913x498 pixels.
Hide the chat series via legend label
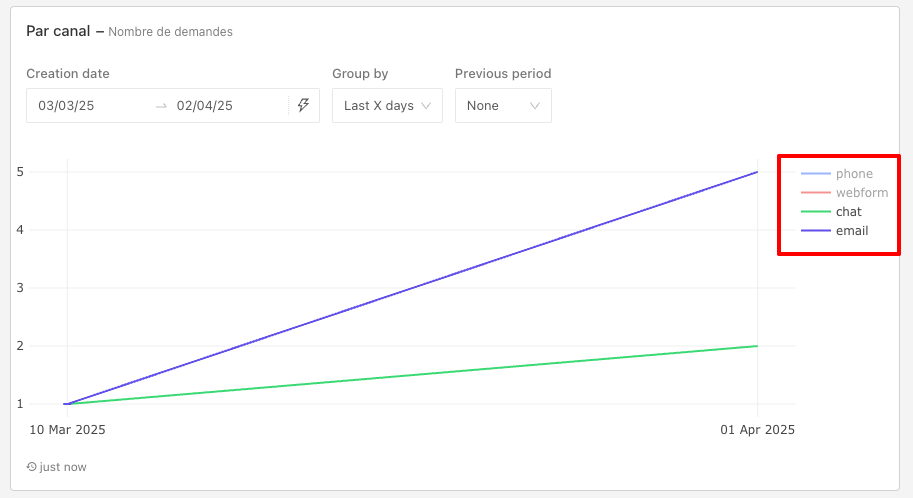tap(848, 212)
